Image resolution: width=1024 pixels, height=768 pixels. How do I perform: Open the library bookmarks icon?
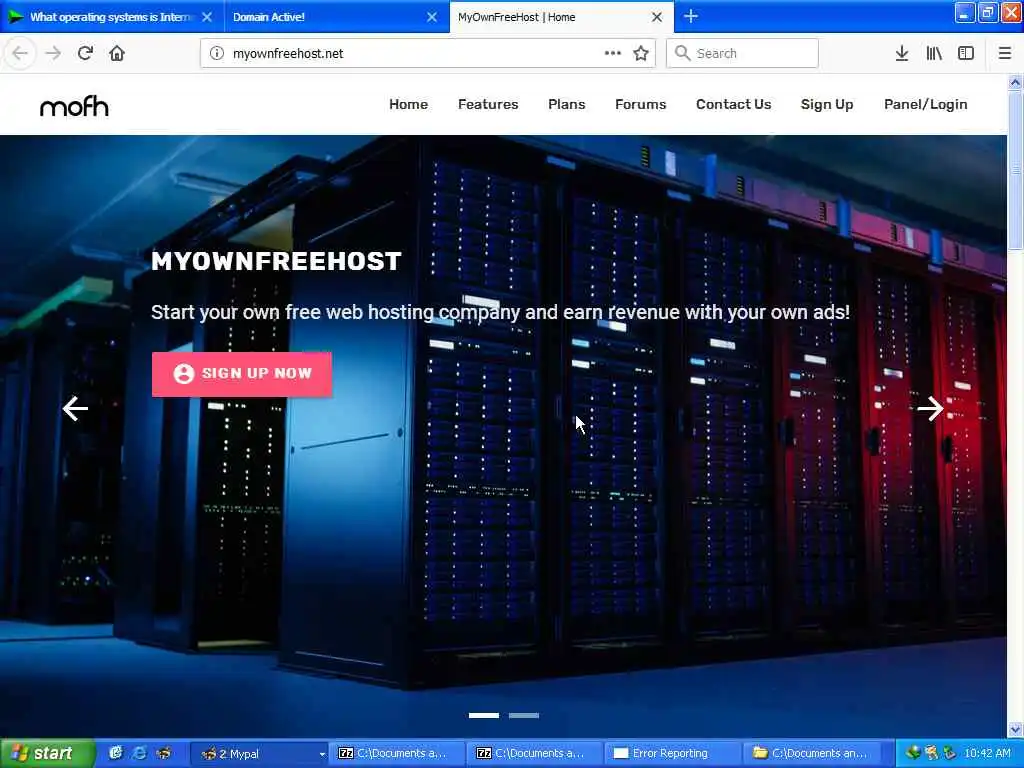click(934, 54)
